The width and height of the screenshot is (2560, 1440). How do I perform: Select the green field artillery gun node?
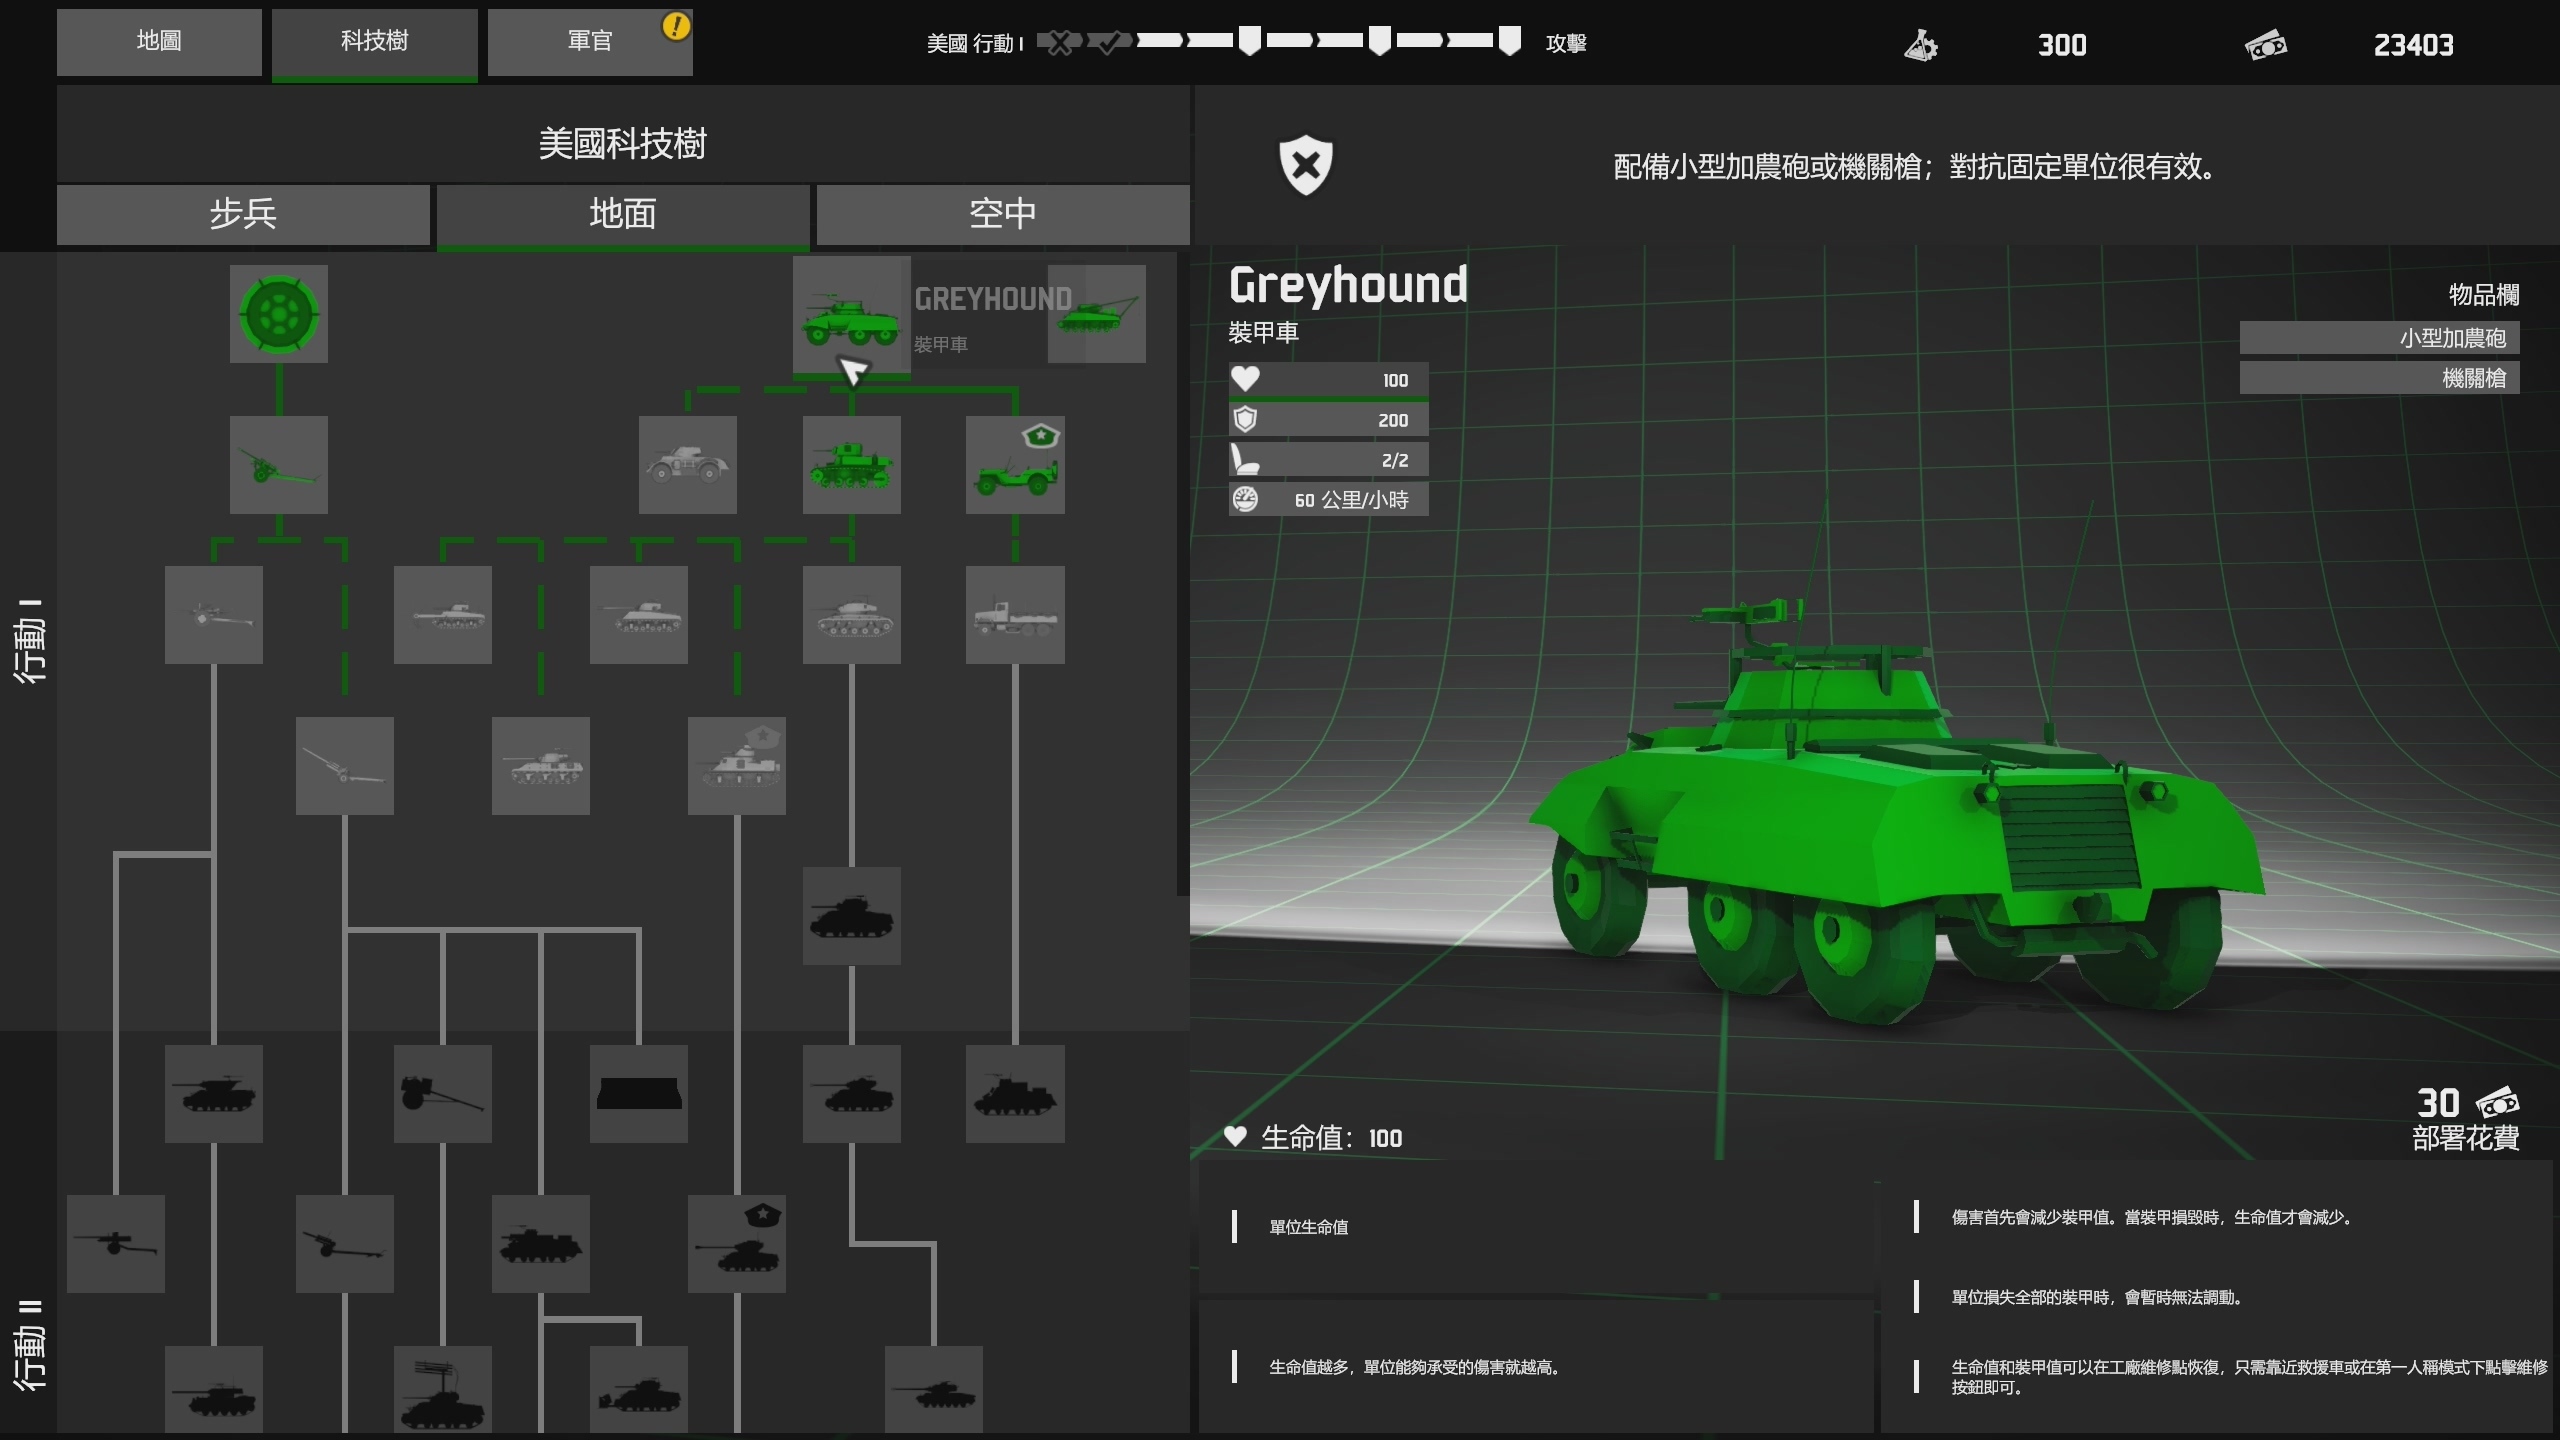pyautogui.click(x=278, y=465)
